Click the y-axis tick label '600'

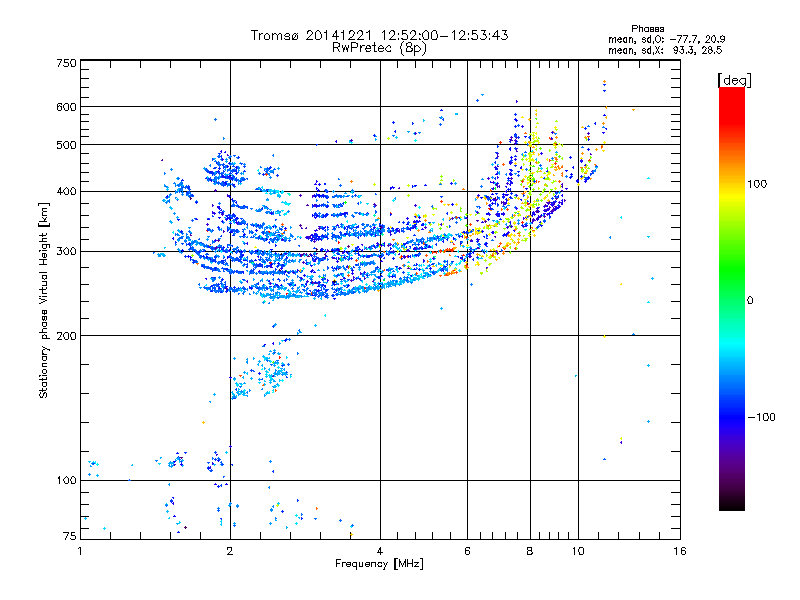click(66, 107)
